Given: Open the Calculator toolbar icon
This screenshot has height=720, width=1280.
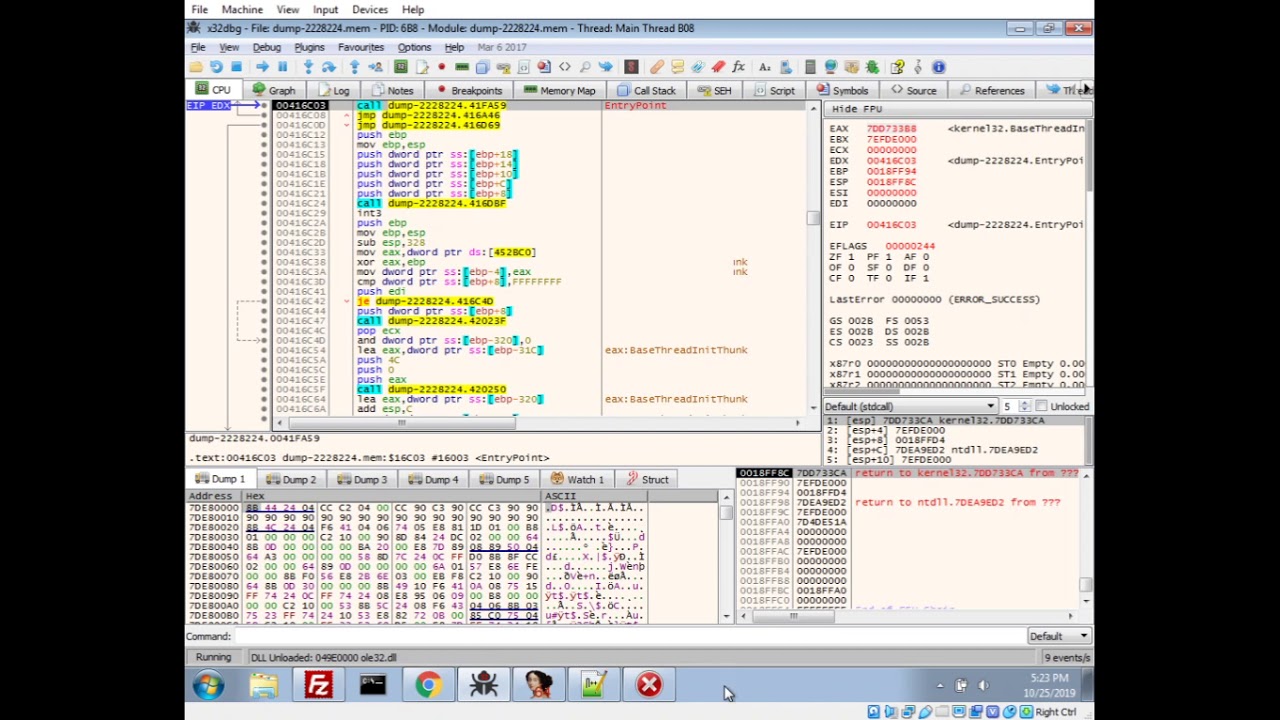Looking at the screenshot, I should pyautogui.click(x=810, y=67).
